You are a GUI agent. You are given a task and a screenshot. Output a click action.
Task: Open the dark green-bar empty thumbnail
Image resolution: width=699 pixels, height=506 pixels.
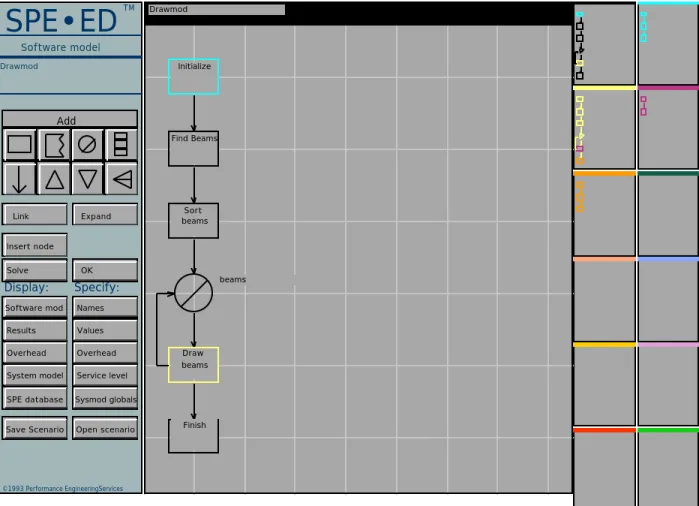pos(668,213)
